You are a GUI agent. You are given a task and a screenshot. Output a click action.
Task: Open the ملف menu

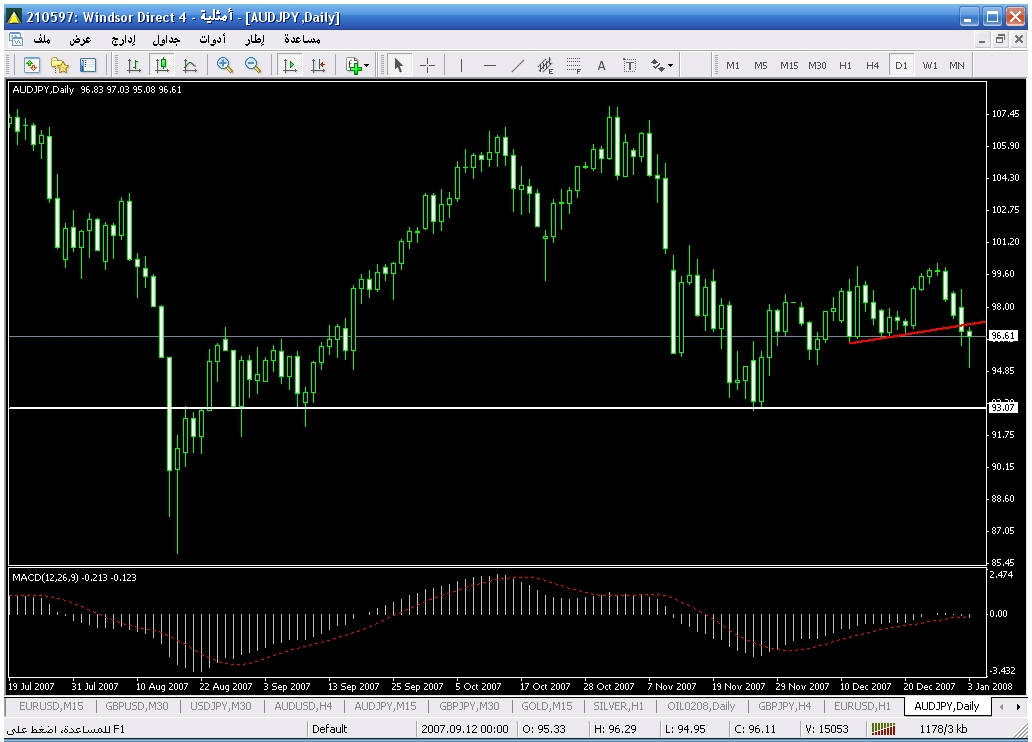coord(42,39)
